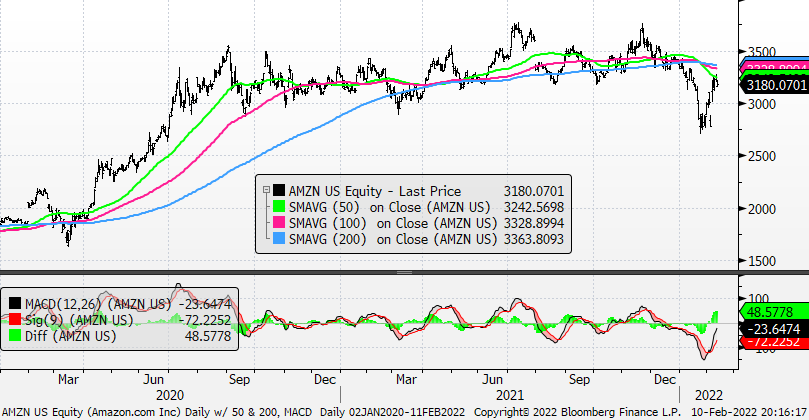Select the SMAVG (200) on Close legend entry
This screenshot has width=809, height=420.
coord(393,239)
